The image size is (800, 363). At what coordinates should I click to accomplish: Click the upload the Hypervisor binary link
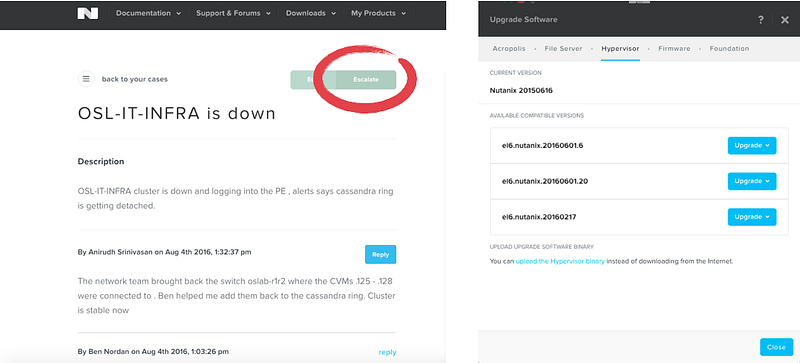pos(560,261)
